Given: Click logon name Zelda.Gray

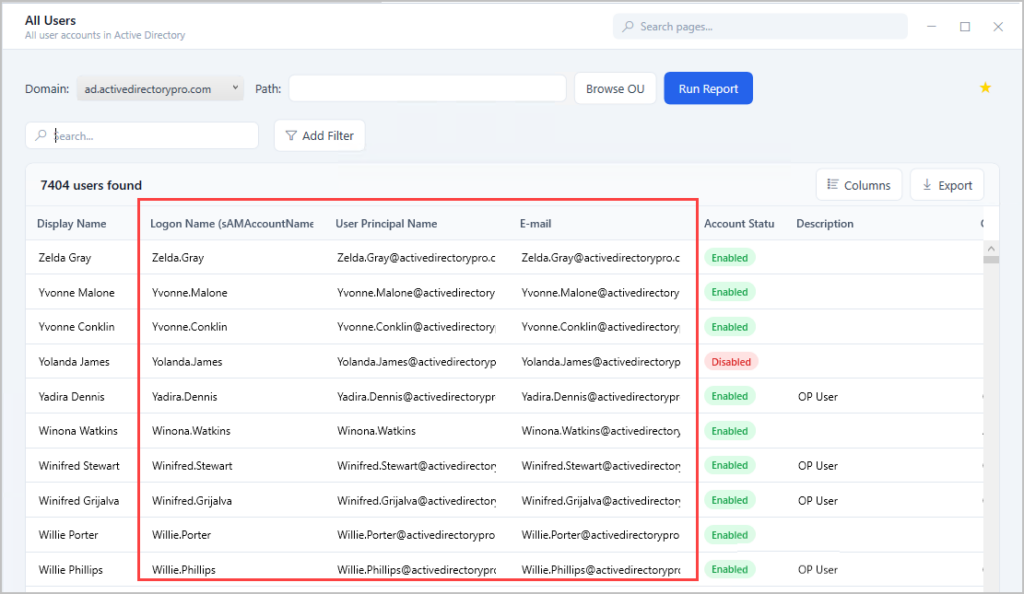Looking at the screenshot, I should click(x=178, y=257).
